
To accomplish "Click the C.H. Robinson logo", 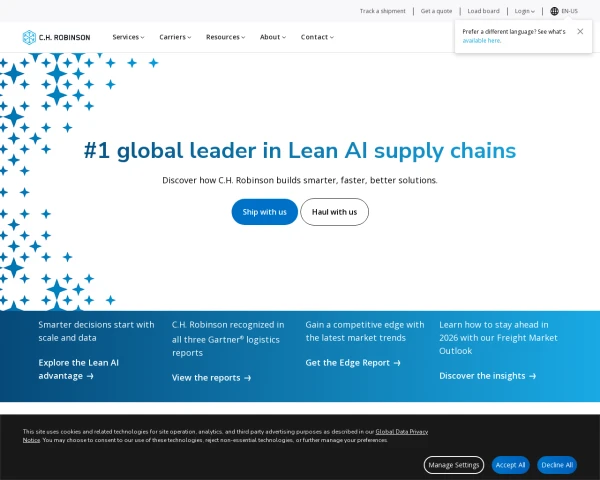I will (56, 37).
